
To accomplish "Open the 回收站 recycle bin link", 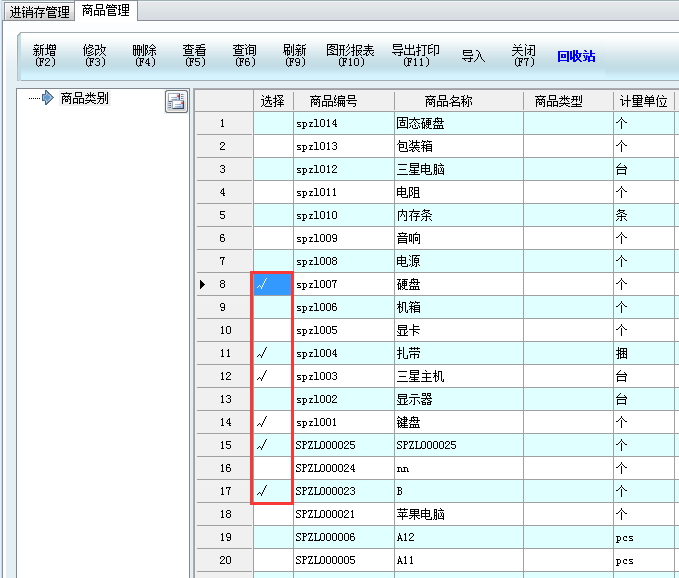I will click(x=576, y=56).
